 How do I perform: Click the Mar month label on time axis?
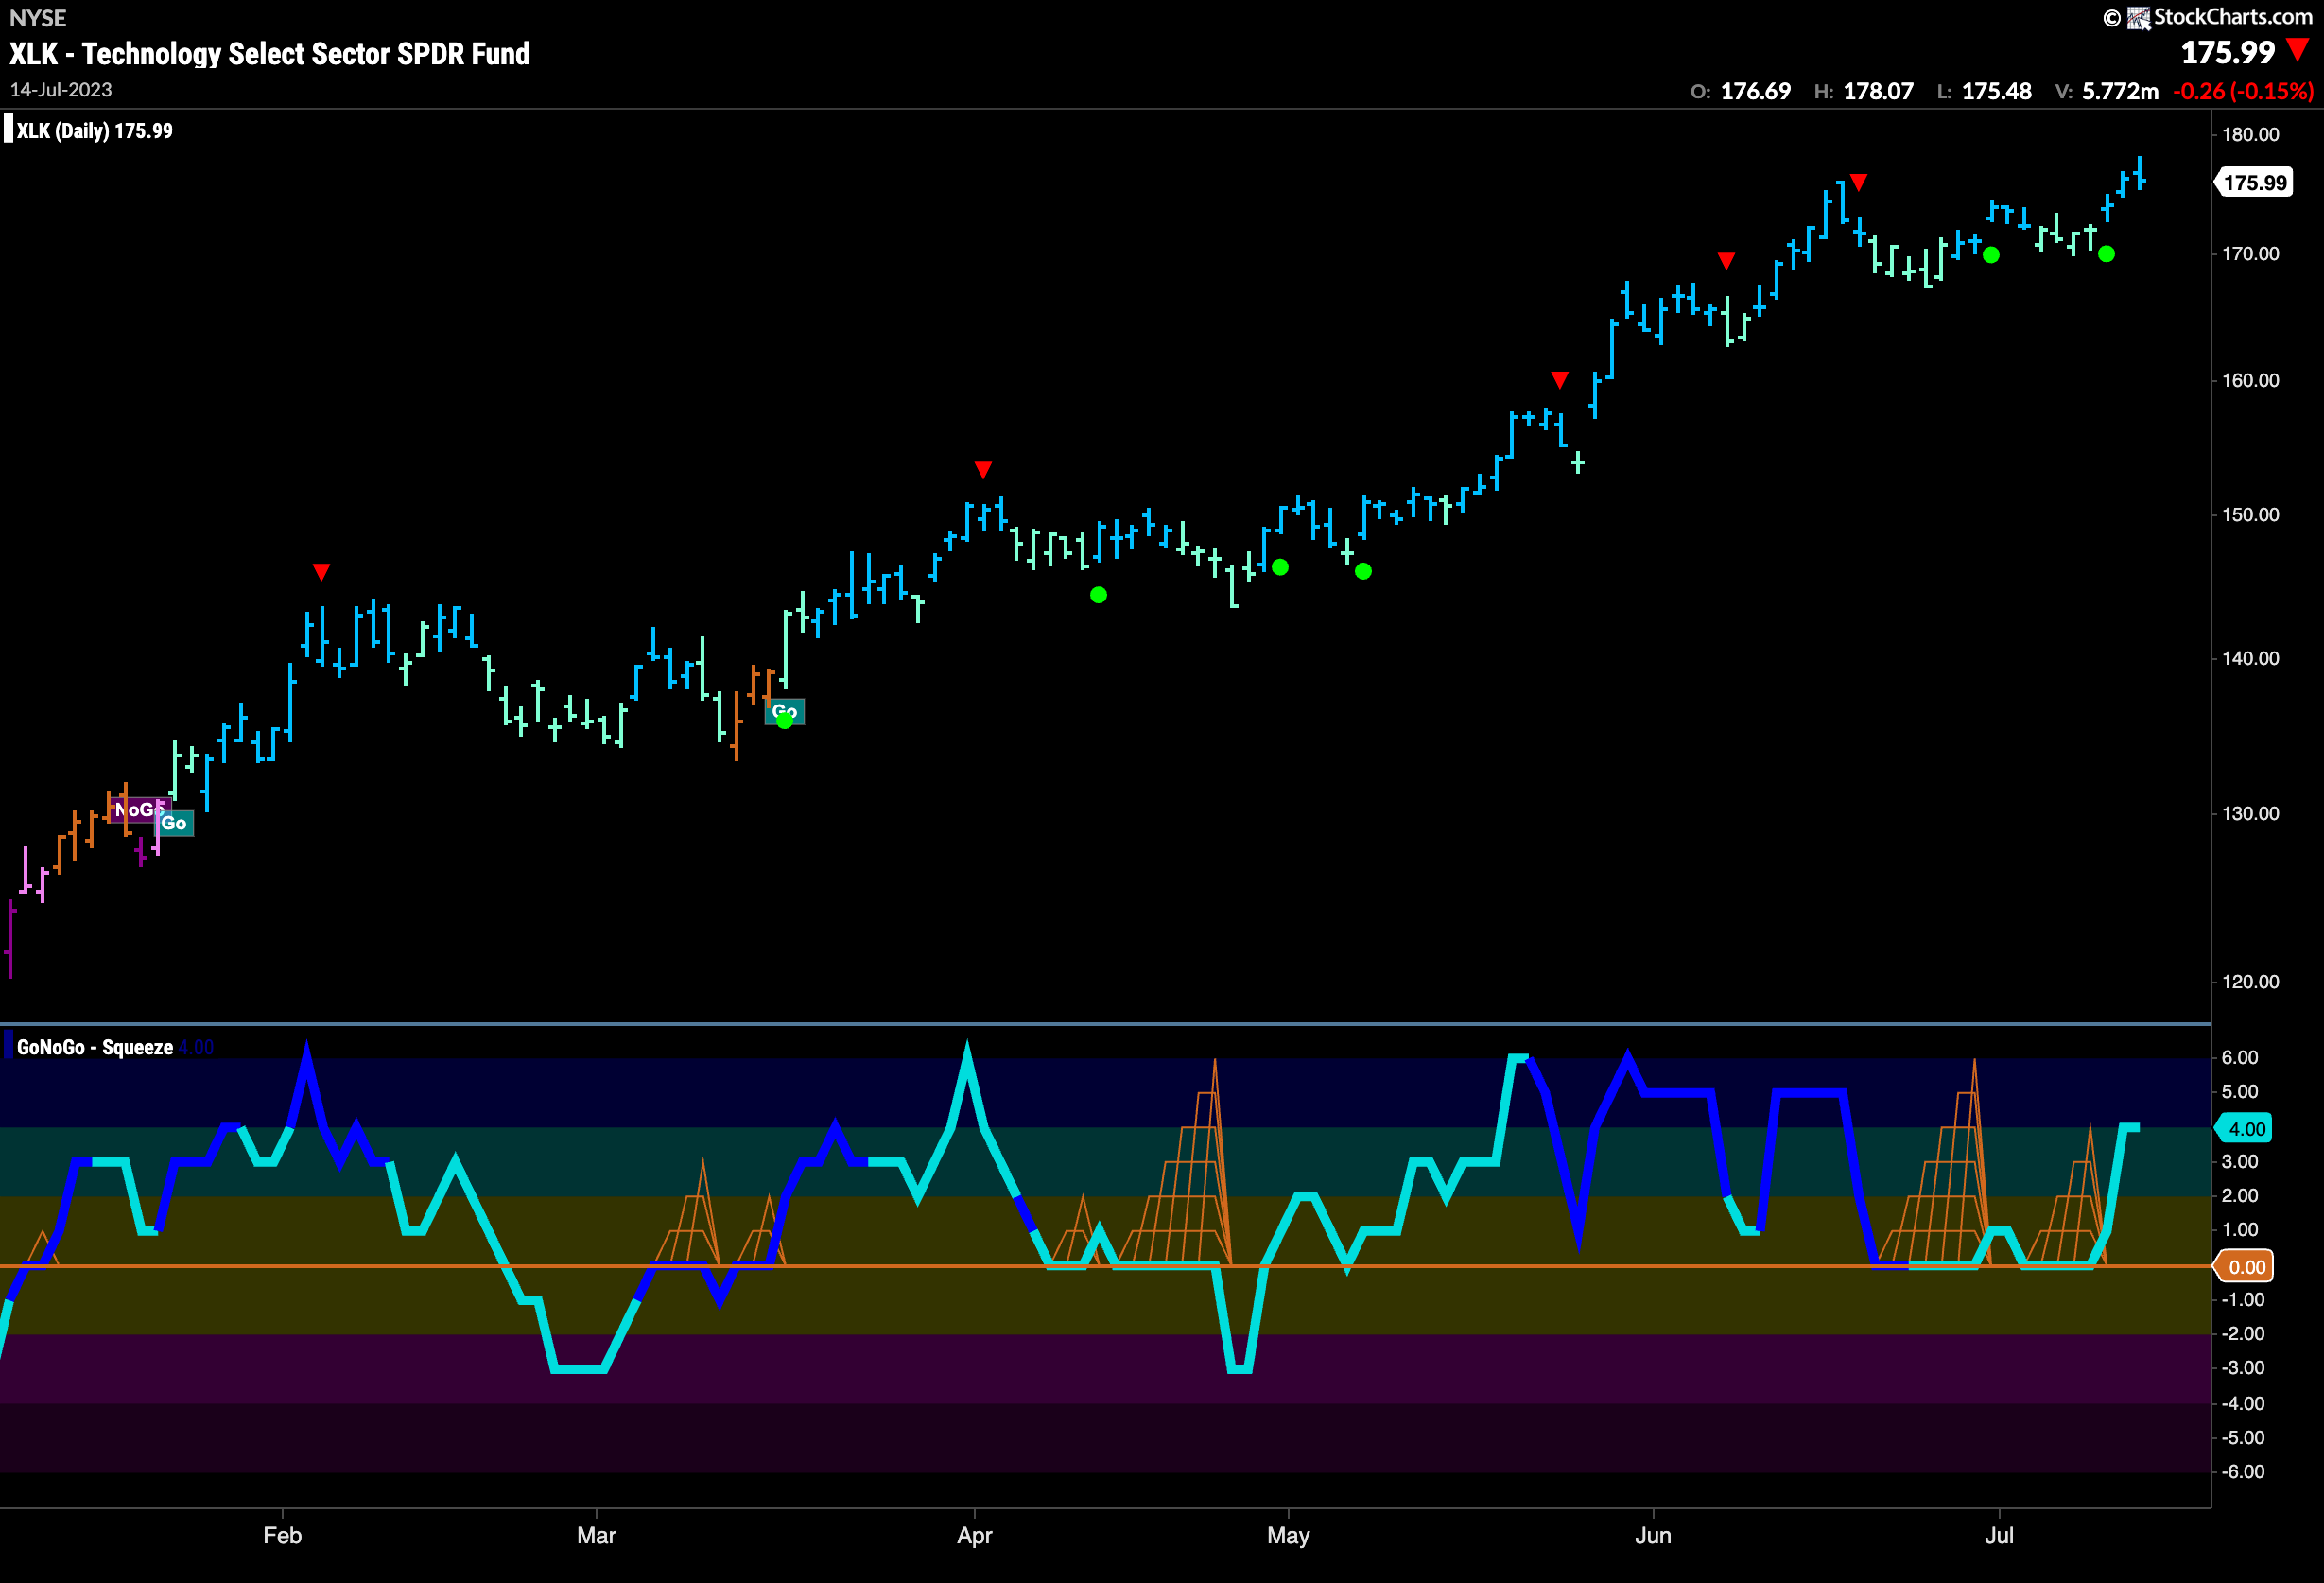click(597, 1535)
